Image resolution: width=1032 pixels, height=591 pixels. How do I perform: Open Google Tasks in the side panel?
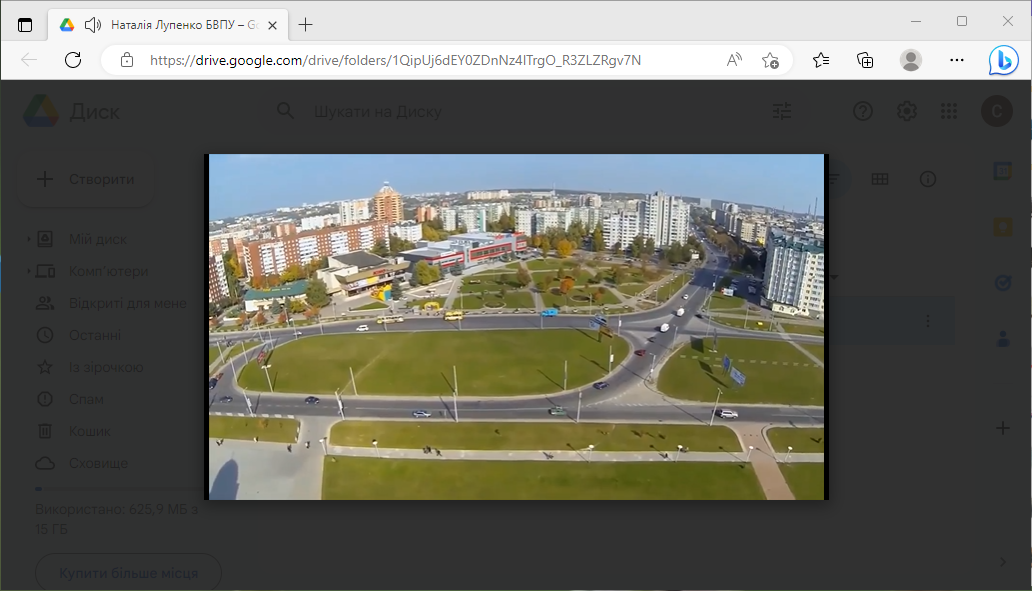(1002, 283)
